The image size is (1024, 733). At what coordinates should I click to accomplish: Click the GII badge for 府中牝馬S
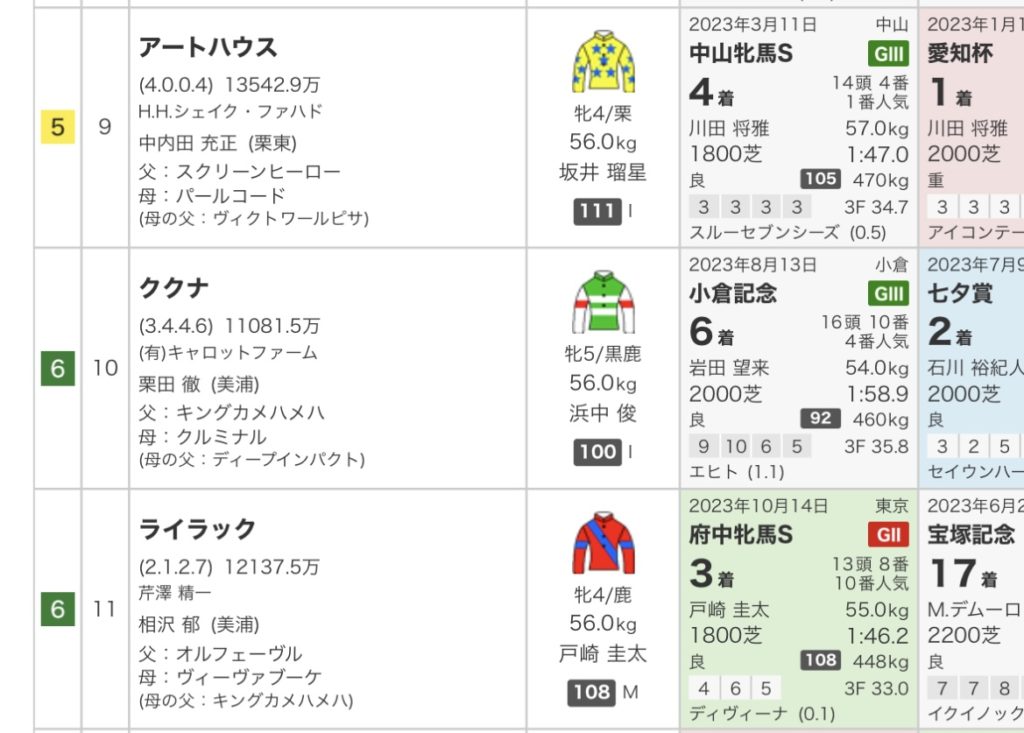(888, 535)
